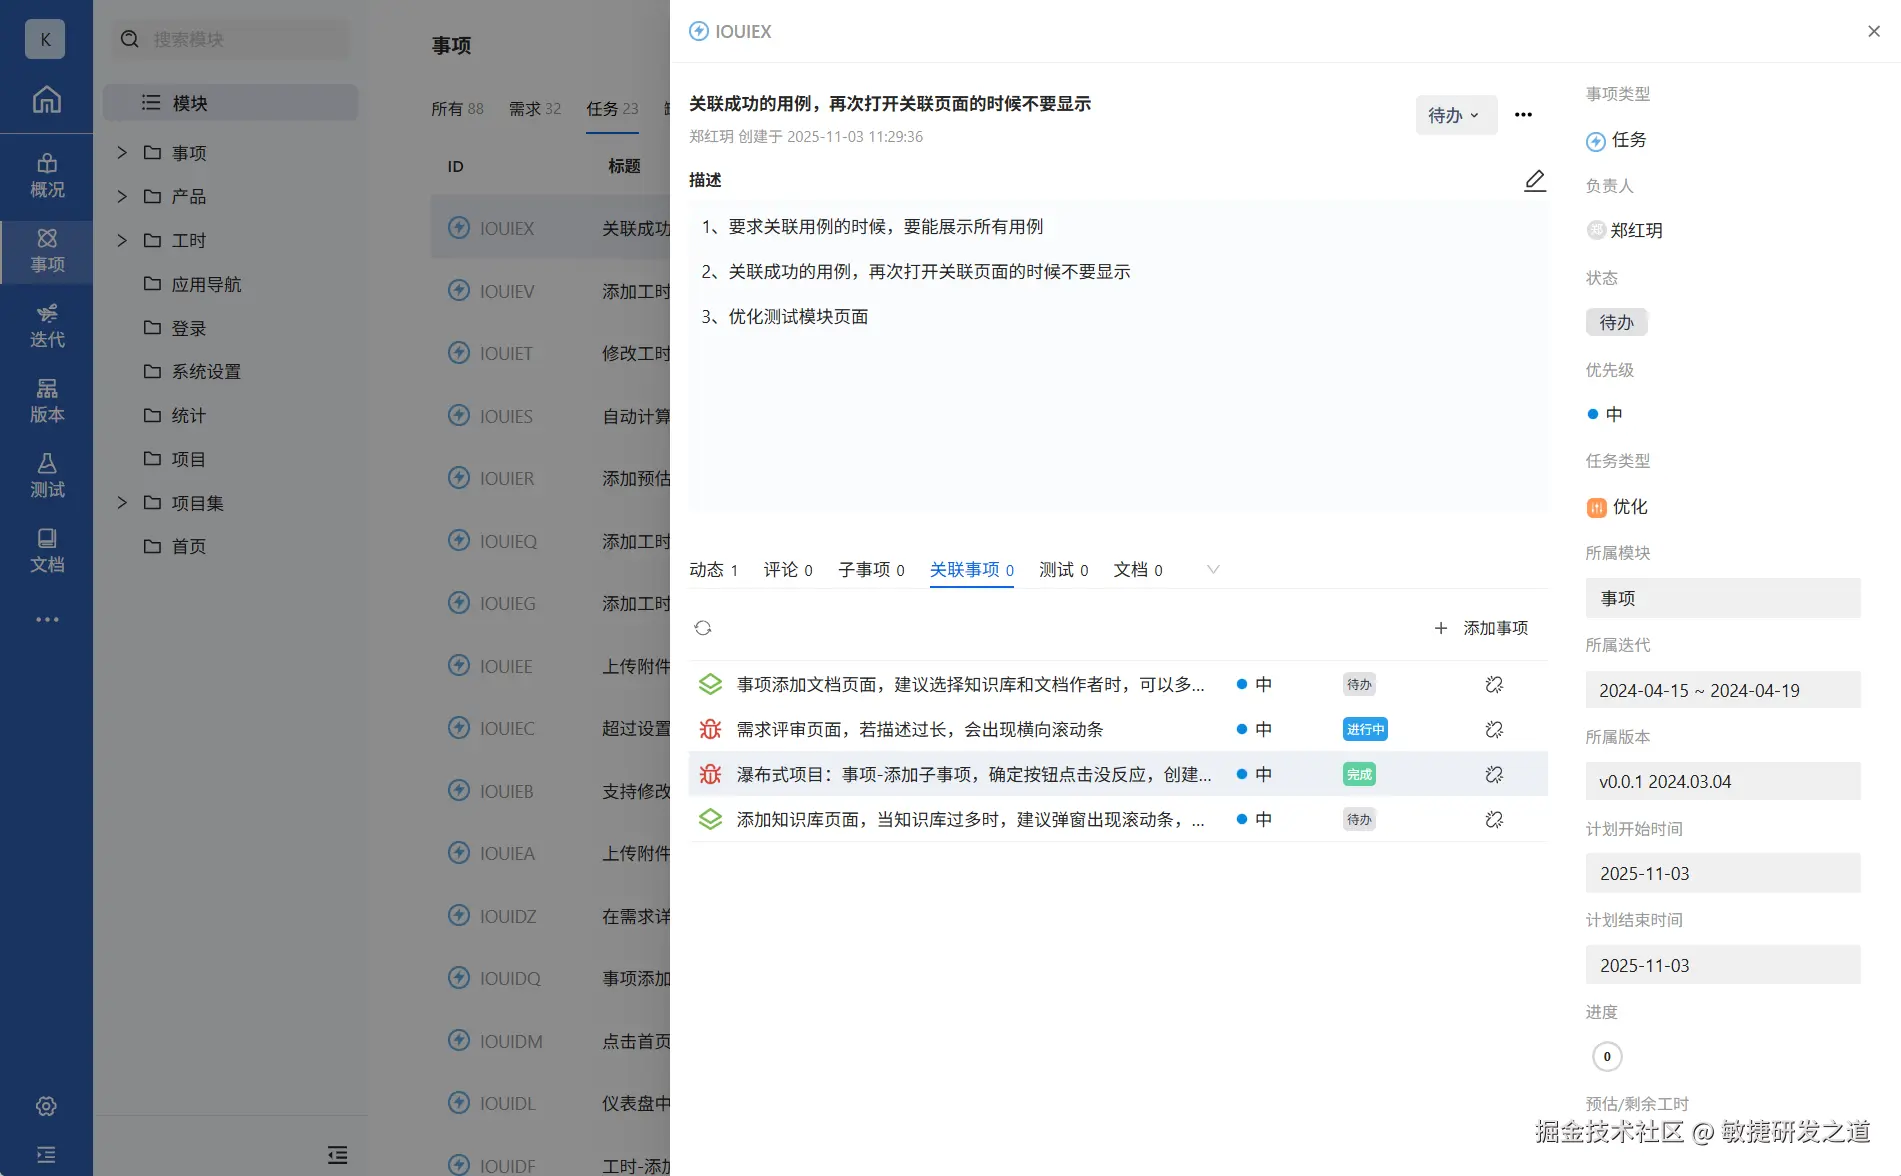Open the 所属版本 field v0.0.1

(1723, 781)
